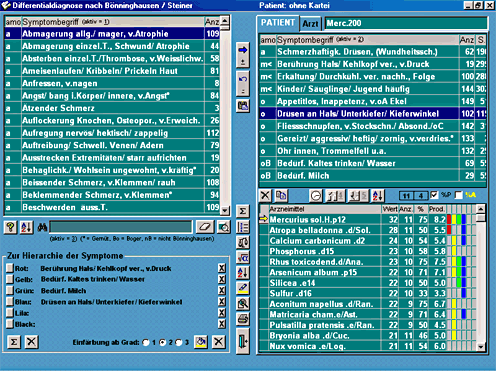This screenshot has height=372, width=496.
Task: Select Einfärbung ab Grad 2 radio button
Action: coord(162,343)
